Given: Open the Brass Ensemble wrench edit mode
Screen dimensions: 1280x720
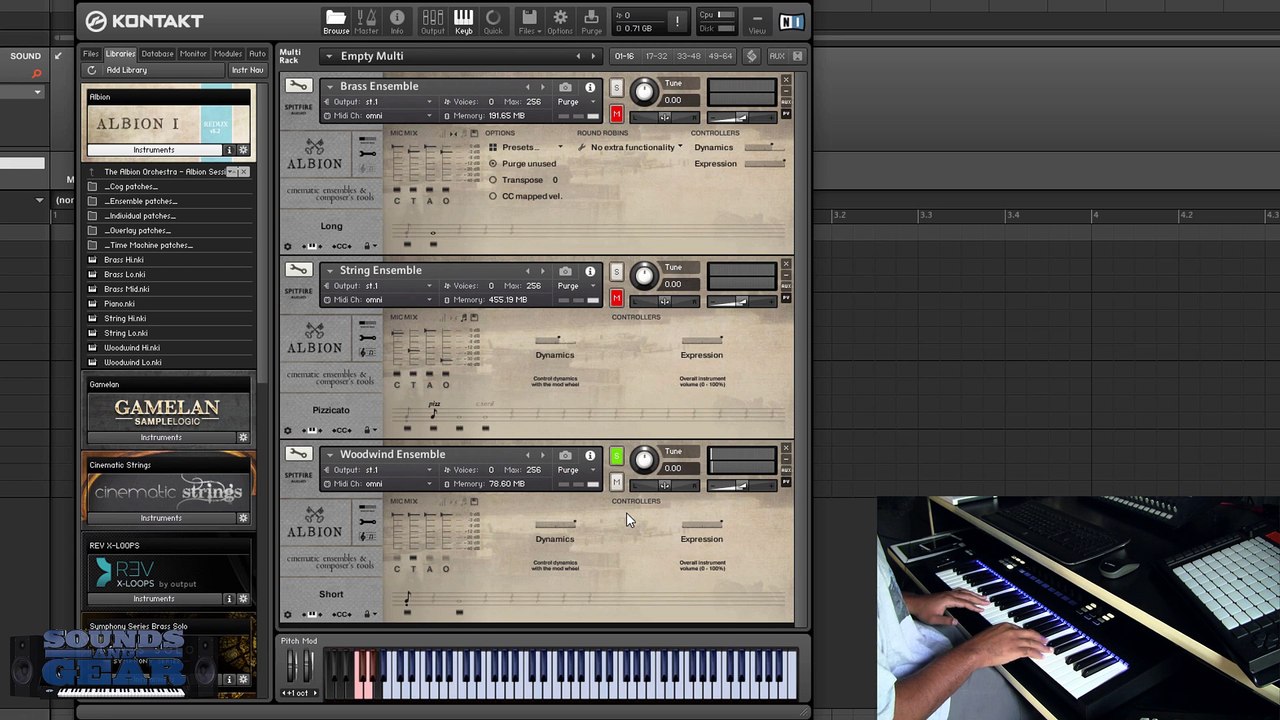Looking at the screenshot, I should [298, 87].
